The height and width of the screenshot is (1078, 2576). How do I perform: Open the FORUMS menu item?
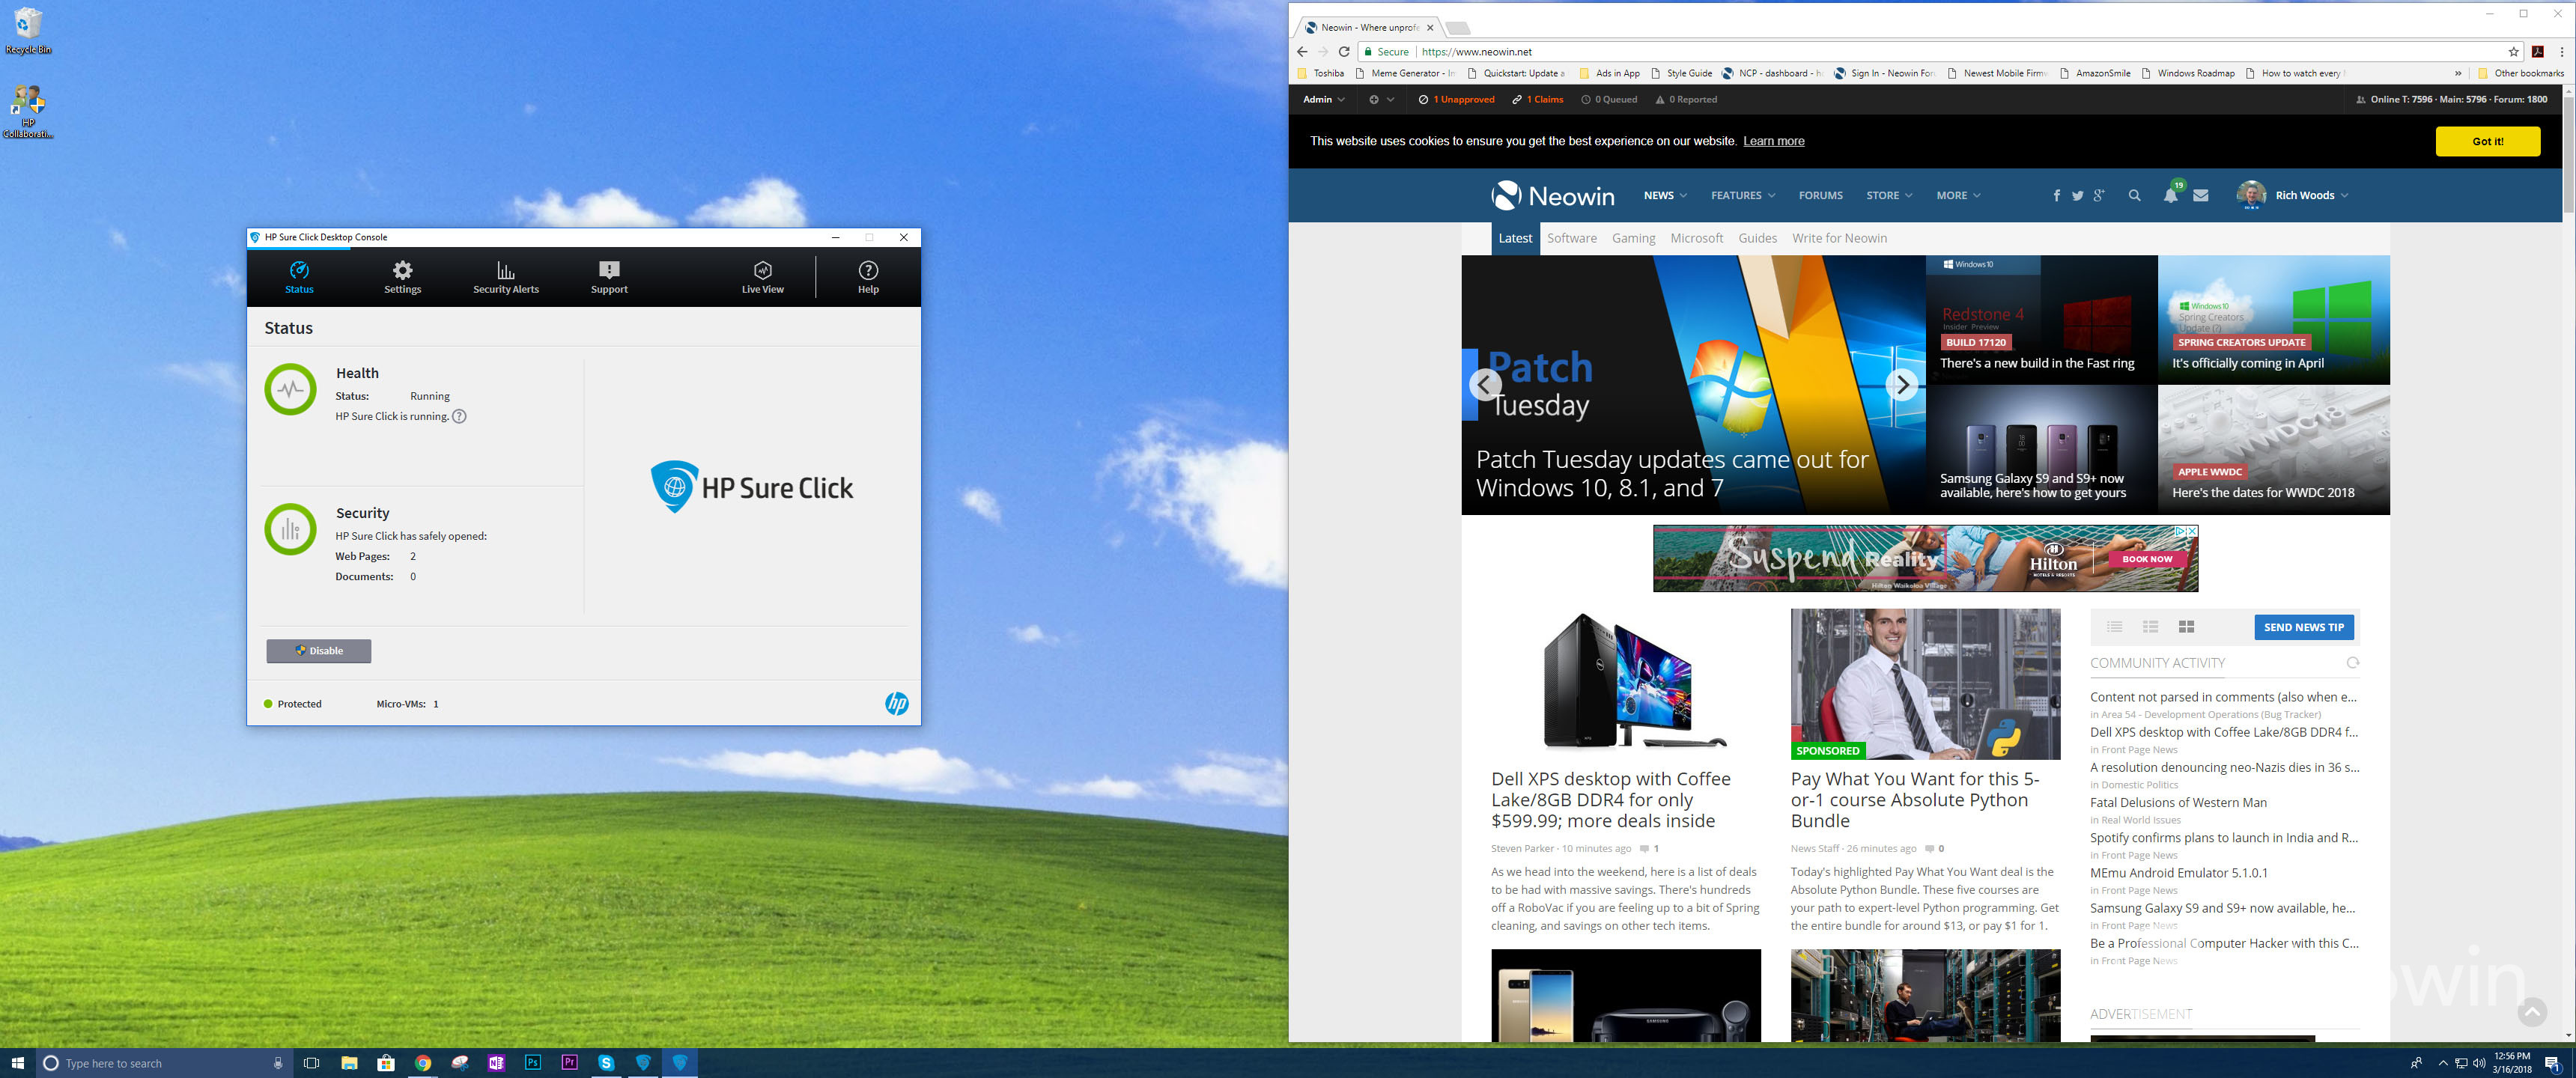1820,196
